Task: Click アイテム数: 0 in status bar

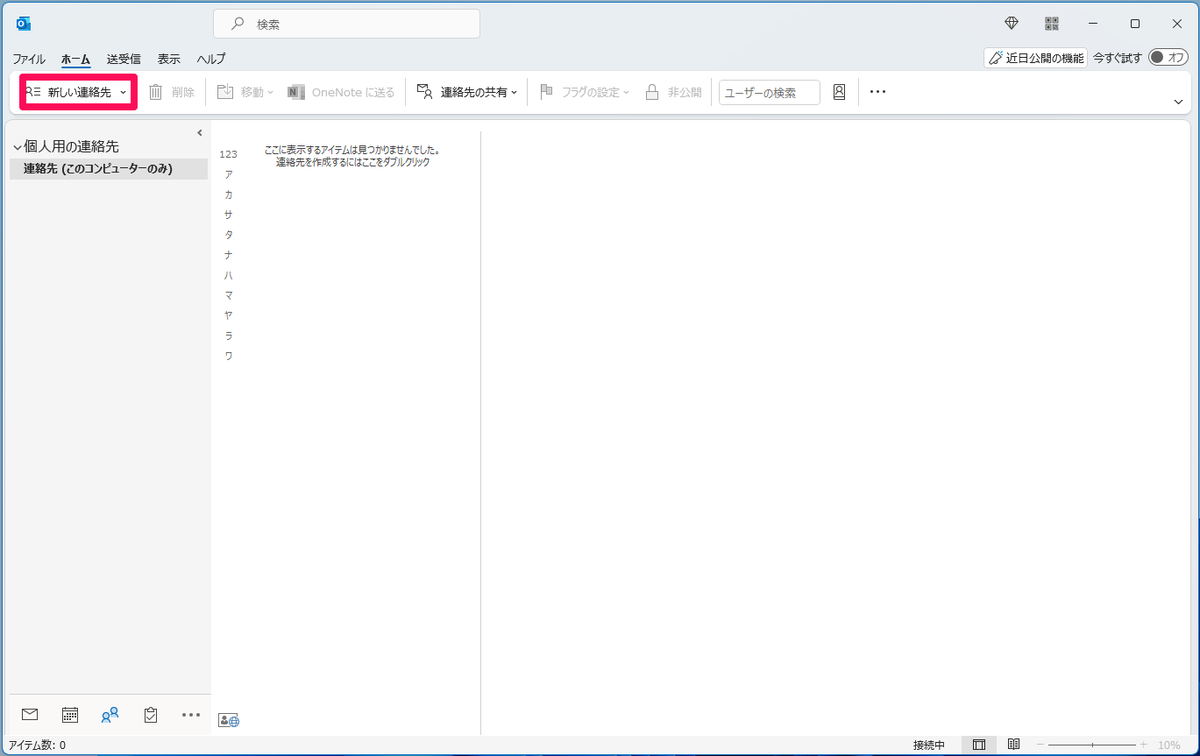Action: tap(37, 745)
